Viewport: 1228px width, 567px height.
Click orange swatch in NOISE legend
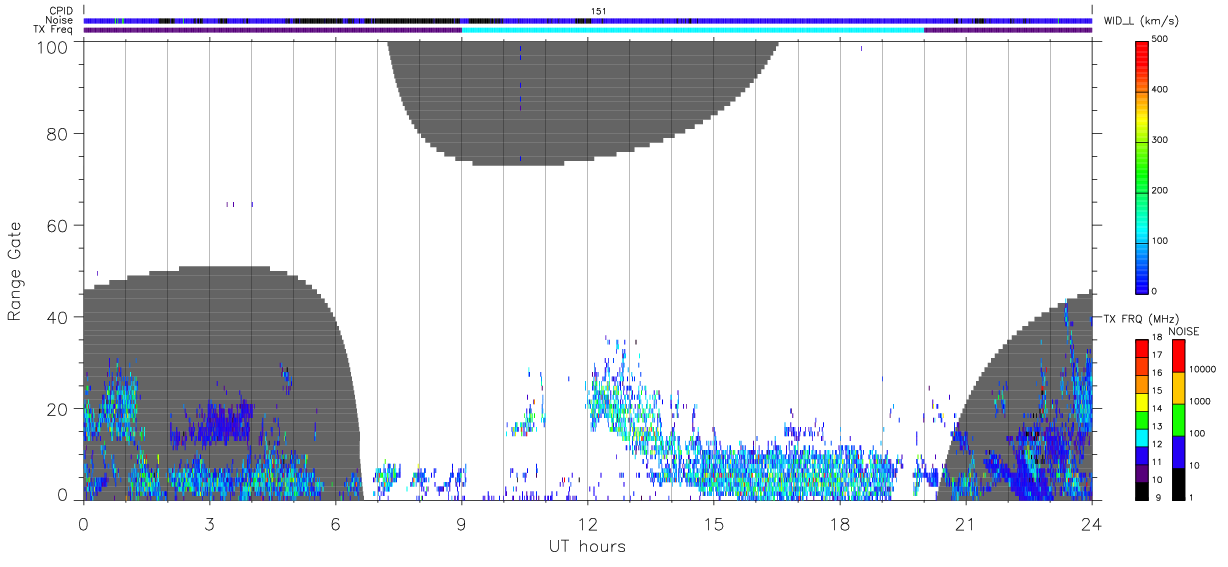[1177, 388]
